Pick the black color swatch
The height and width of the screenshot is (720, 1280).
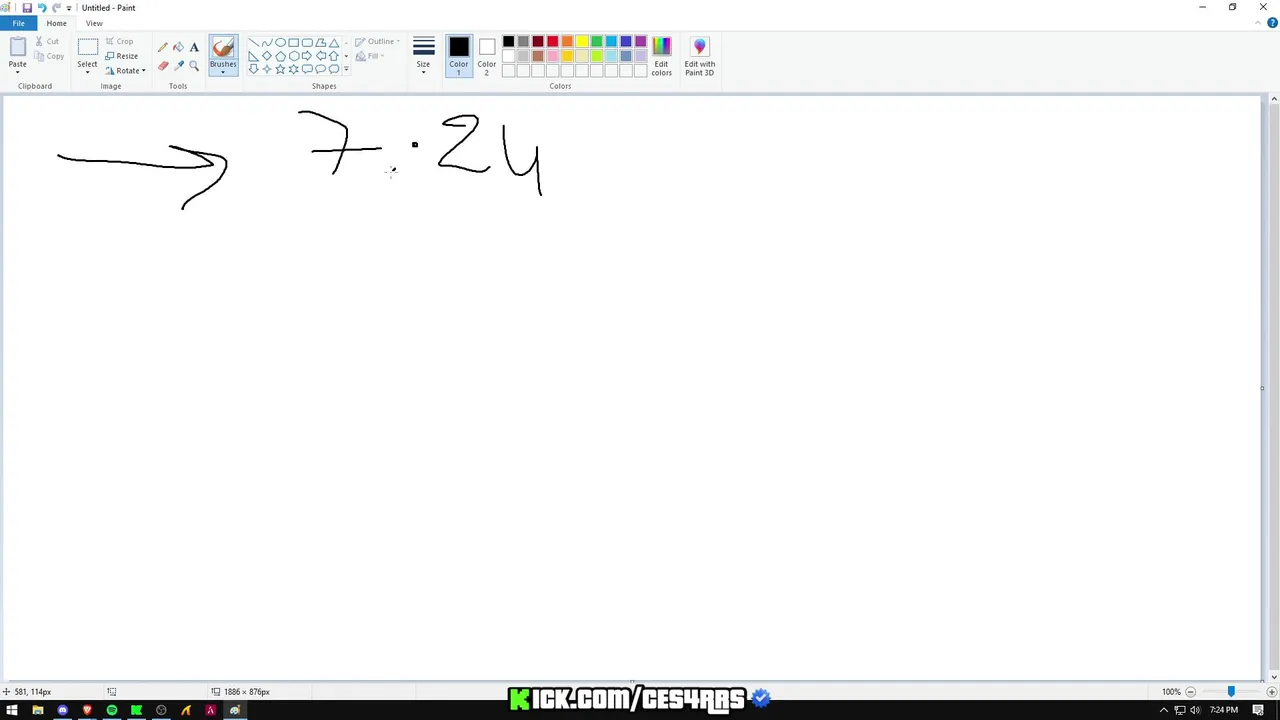[508, 42]
